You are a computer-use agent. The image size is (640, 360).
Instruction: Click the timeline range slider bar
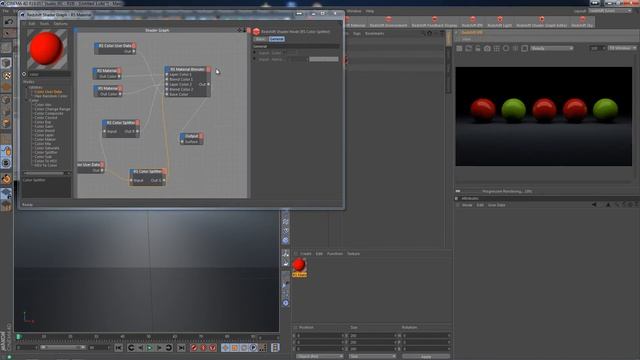[63, 347]
